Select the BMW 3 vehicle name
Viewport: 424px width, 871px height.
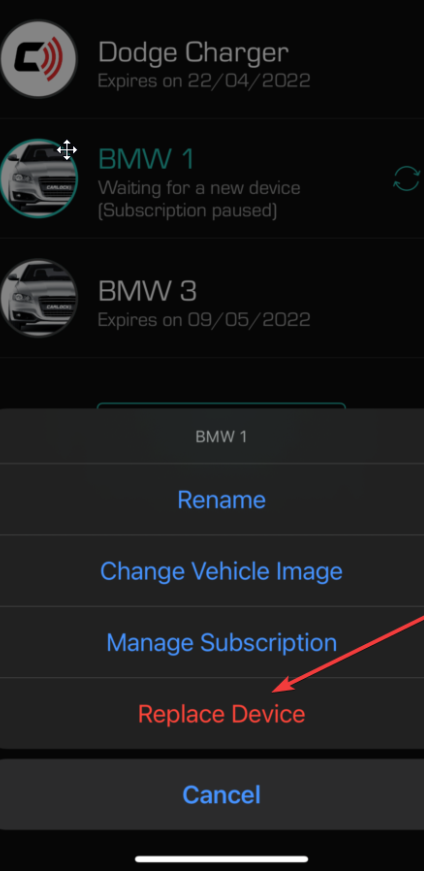coord(147,290)
